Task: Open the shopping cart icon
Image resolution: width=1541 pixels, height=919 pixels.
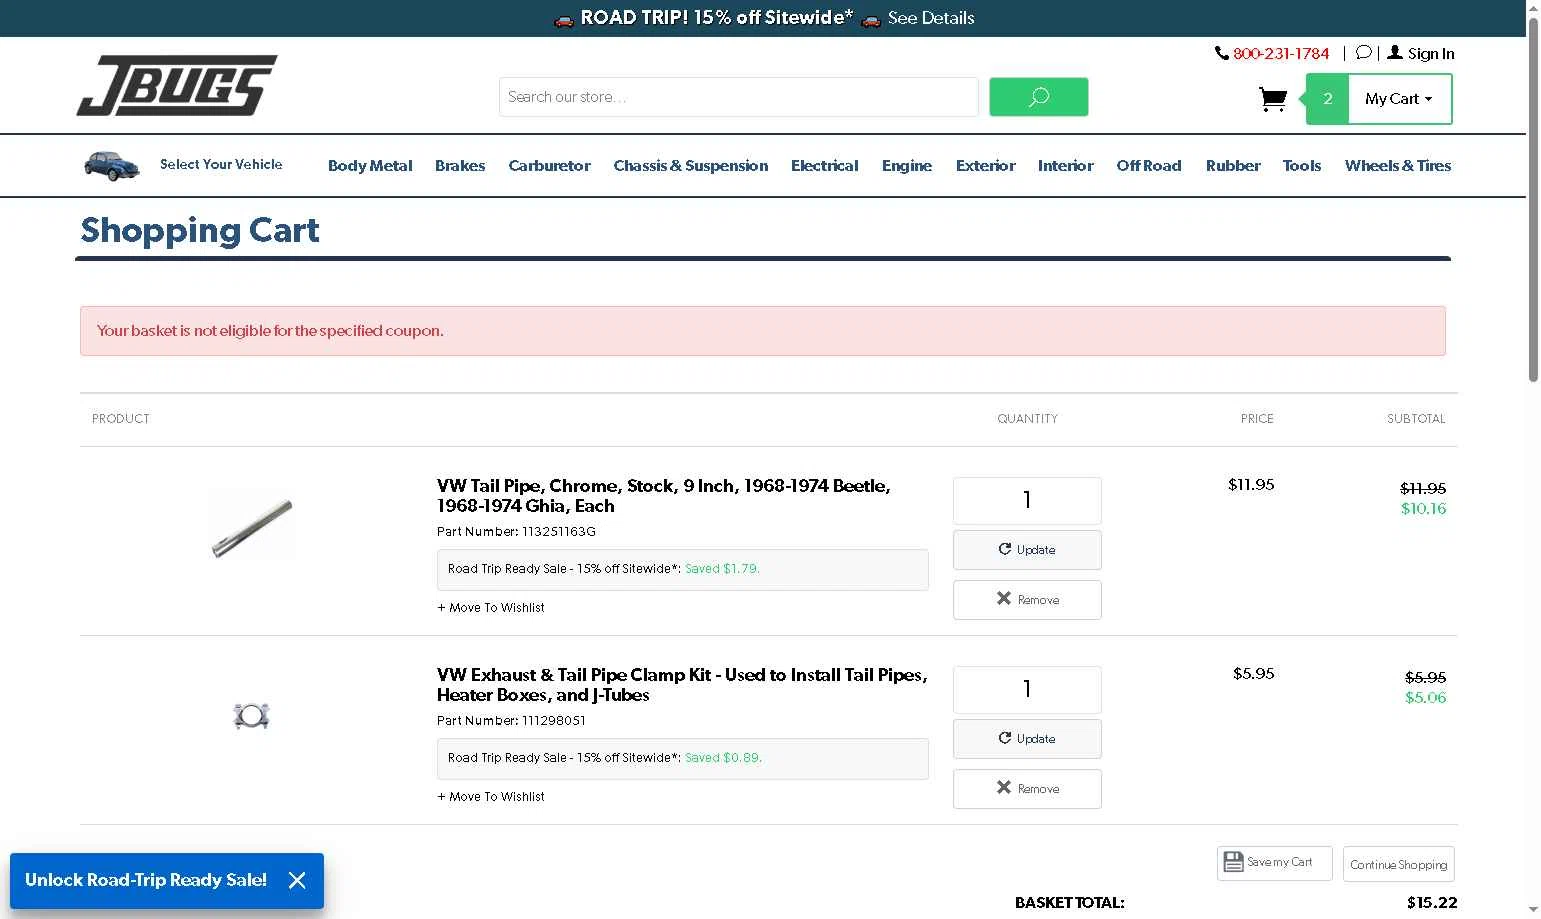Action: [1272, 99]
